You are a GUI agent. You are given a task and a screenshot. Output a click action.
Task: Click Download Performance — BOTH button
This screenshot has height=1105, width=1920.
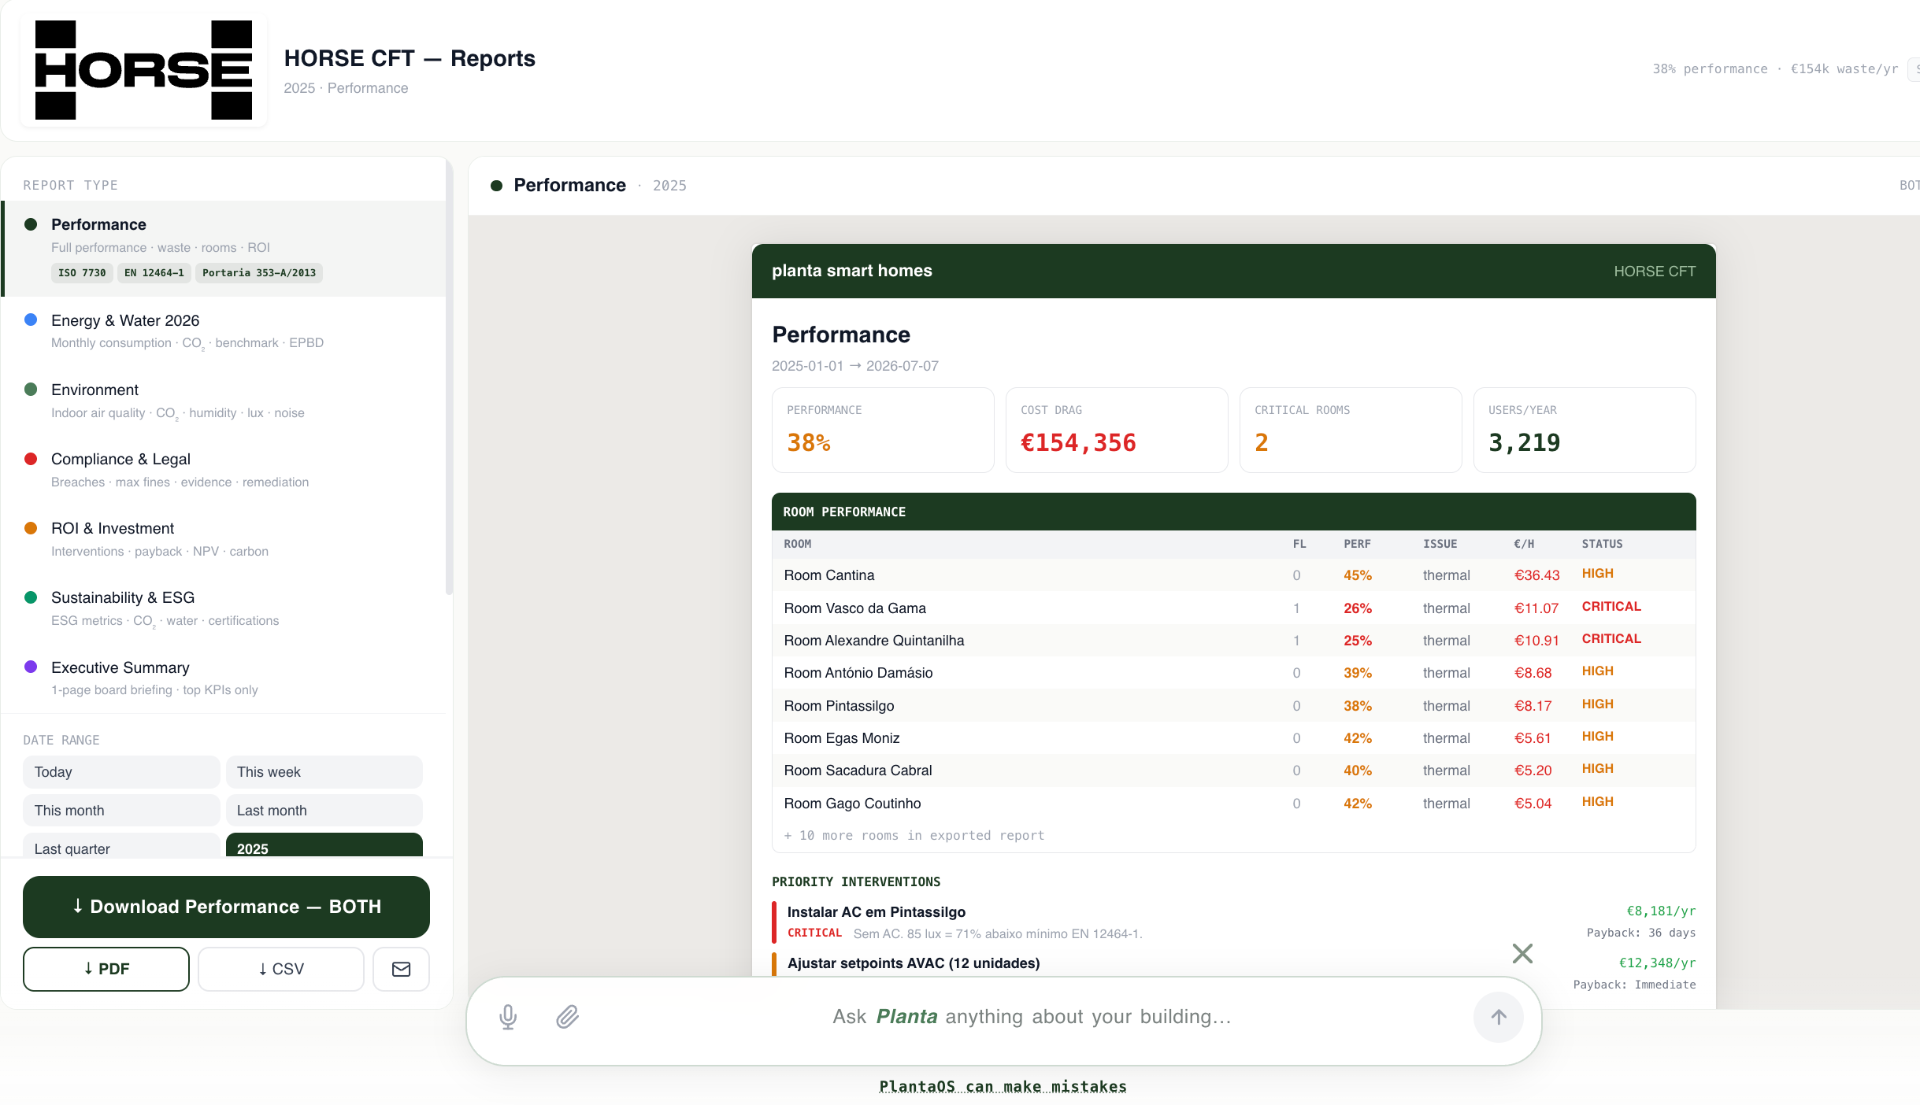[226, 907]
